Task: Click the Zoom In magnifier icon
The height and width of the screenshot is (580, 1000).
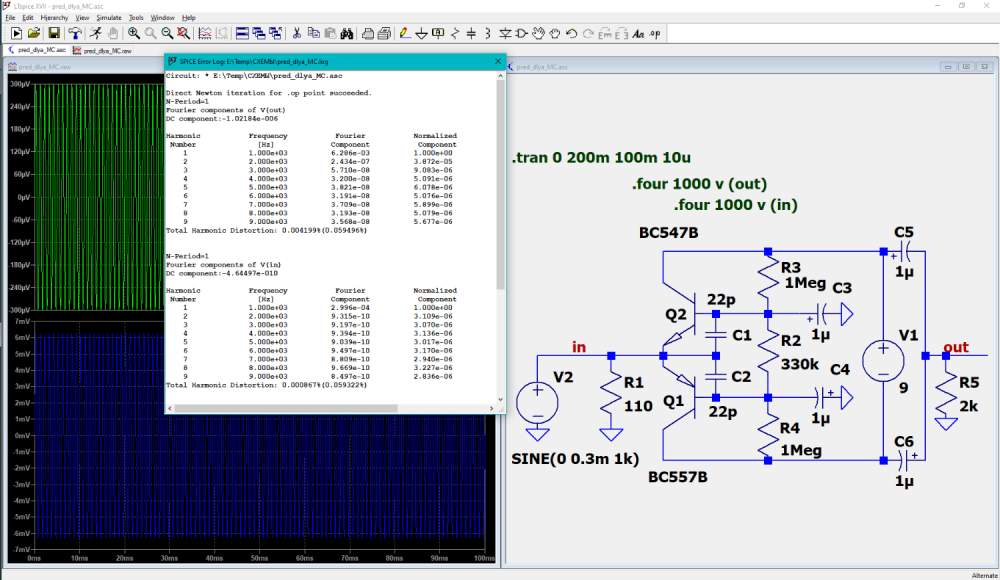Action: pos(134,33)
